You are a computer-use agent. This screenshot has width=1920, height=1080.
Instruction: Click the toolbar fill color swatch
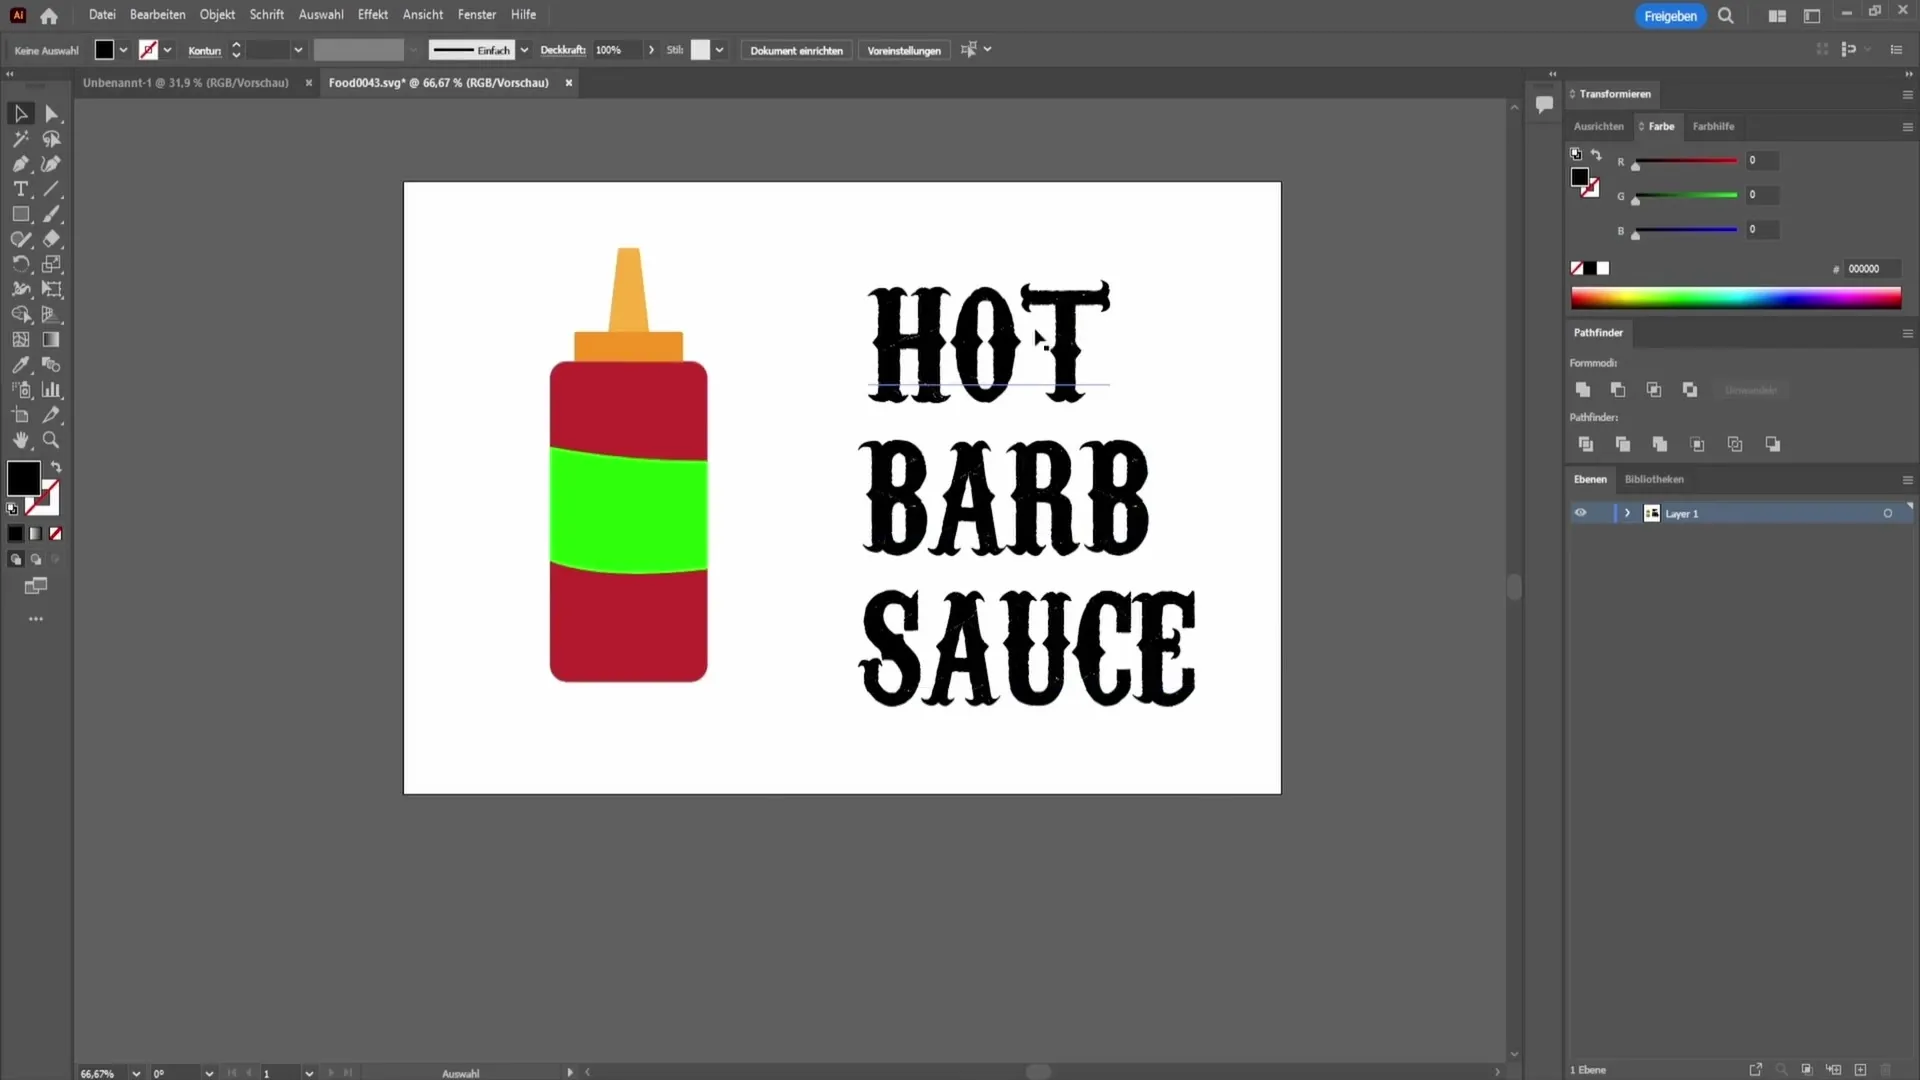(x=23, y=478)
